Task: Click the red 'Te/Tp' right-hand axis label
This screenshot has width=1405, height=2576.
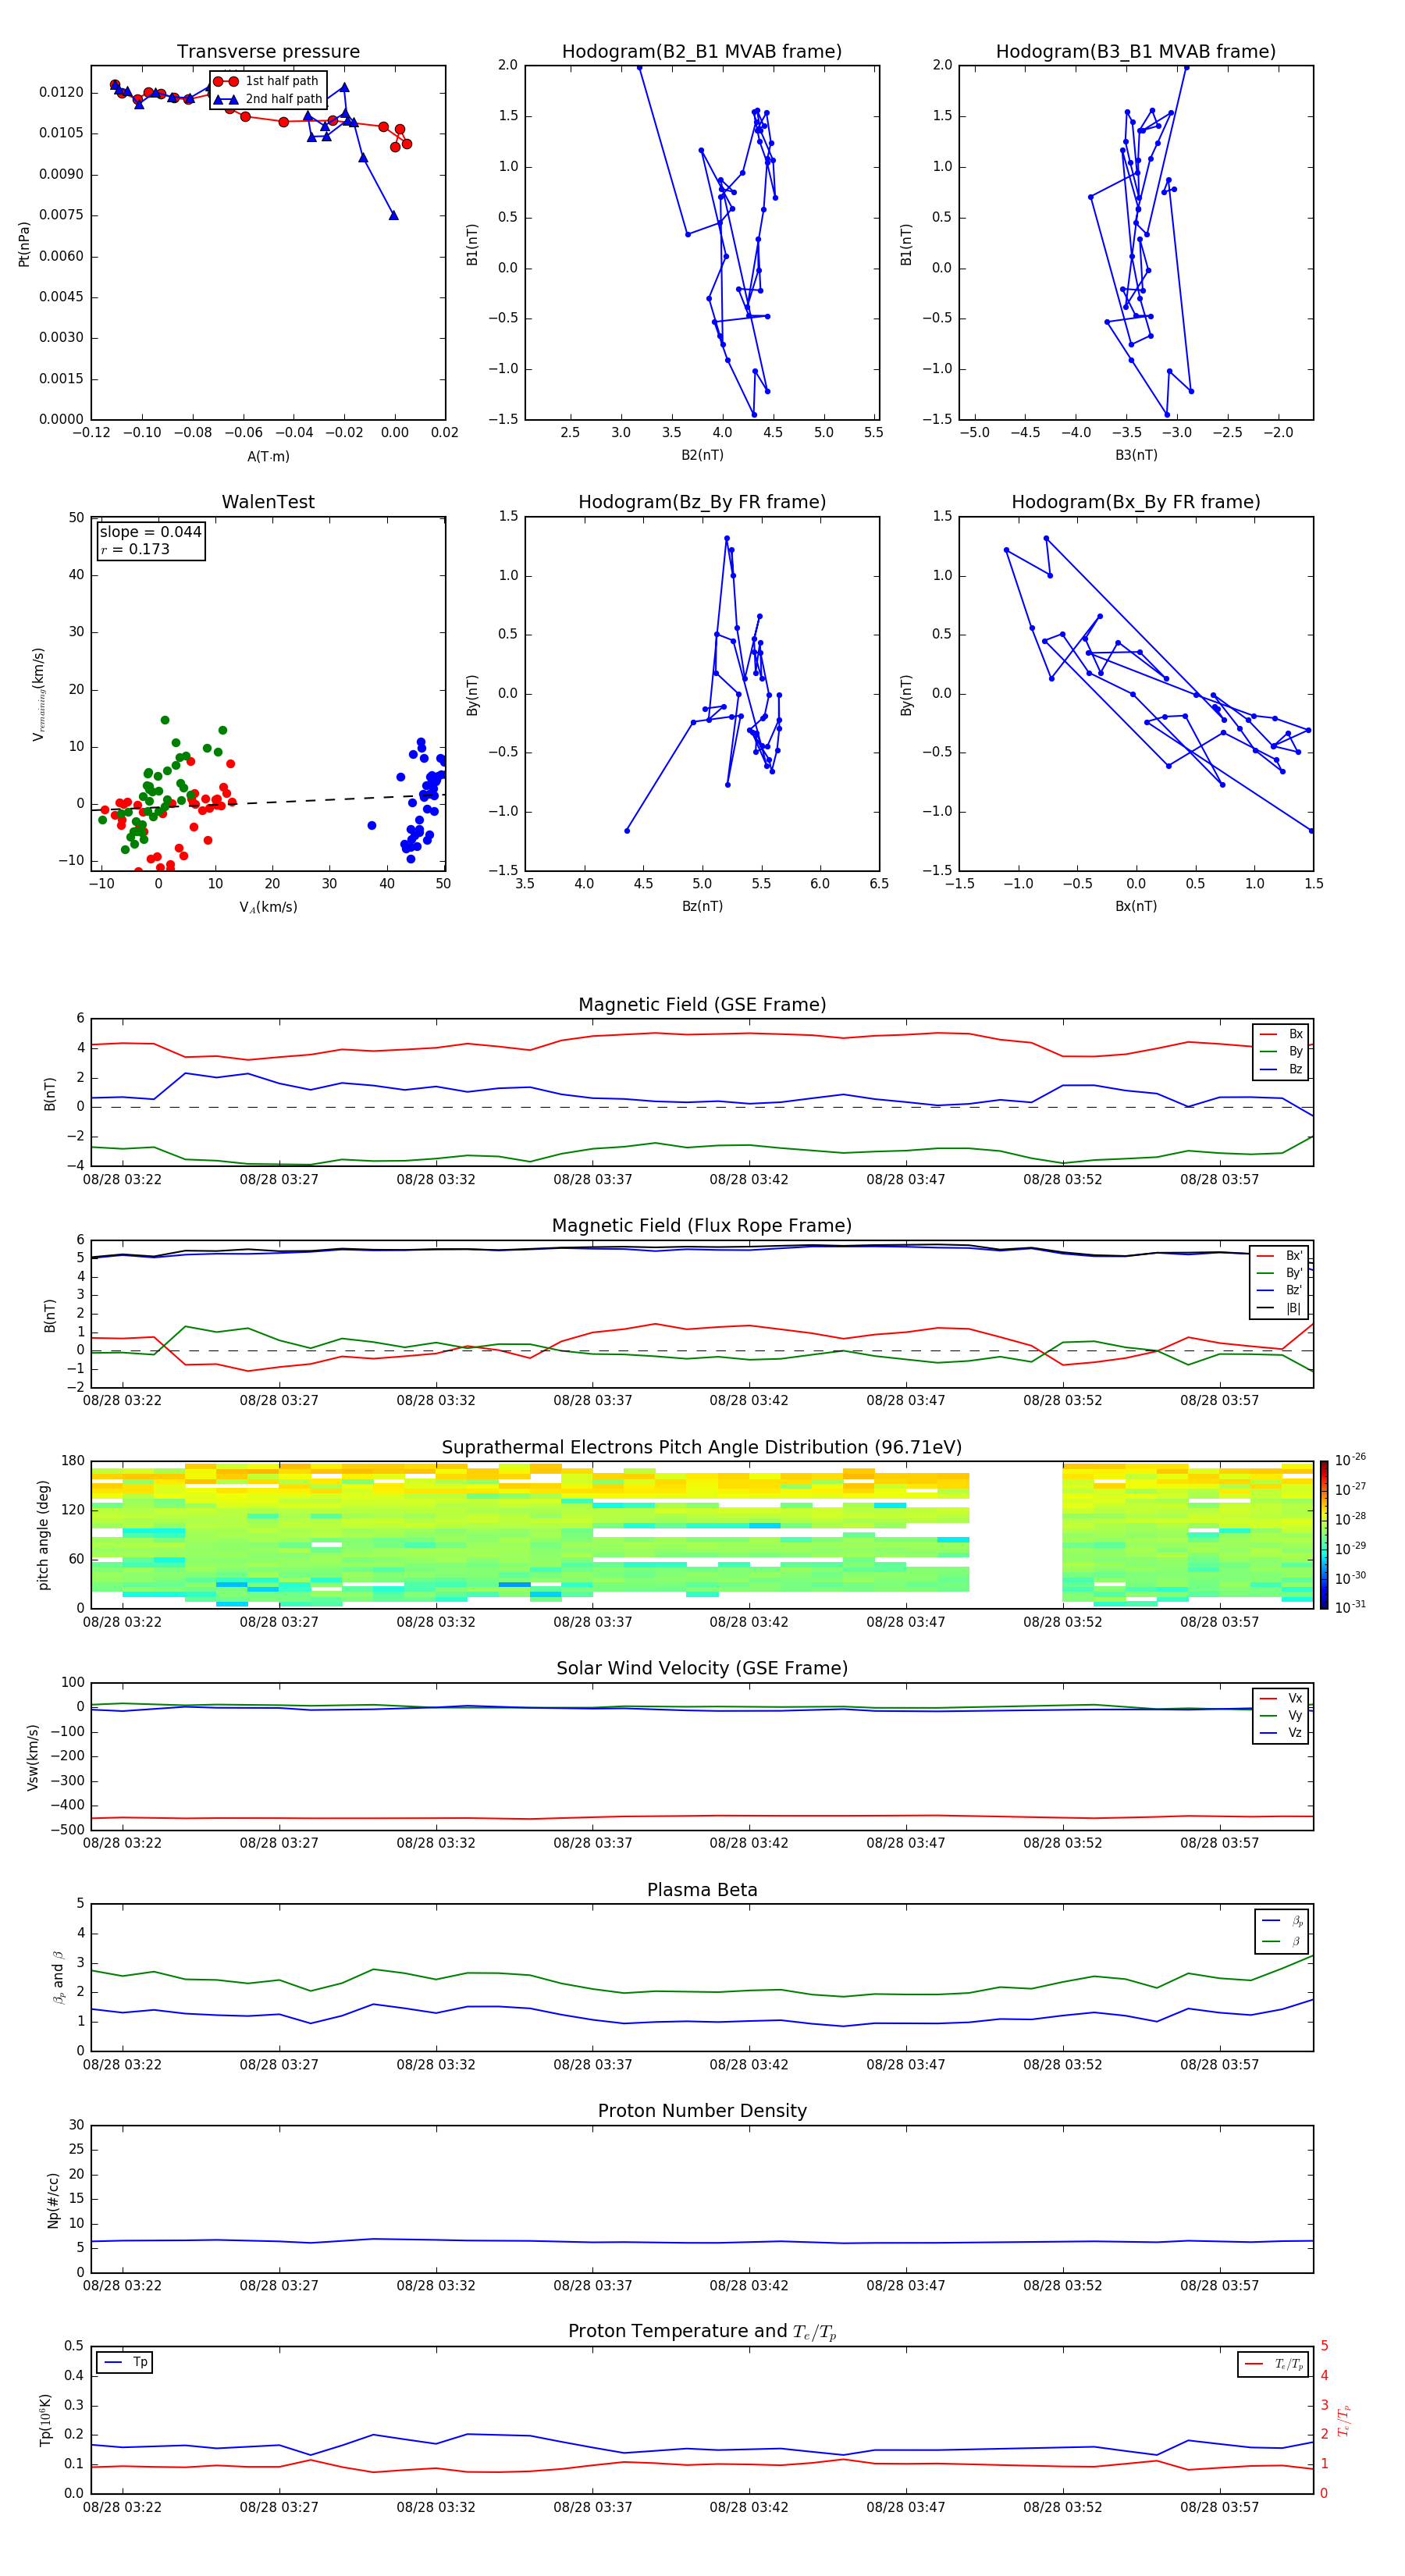Action: [x=1344, y=2420]
